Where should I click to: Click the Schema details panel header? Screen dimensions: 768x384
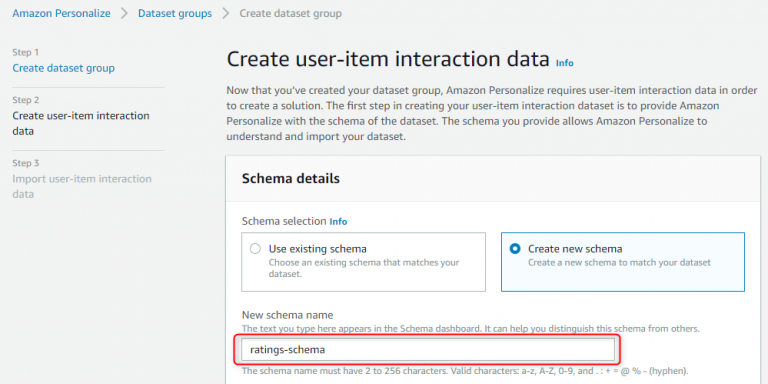tap(493, 179)
